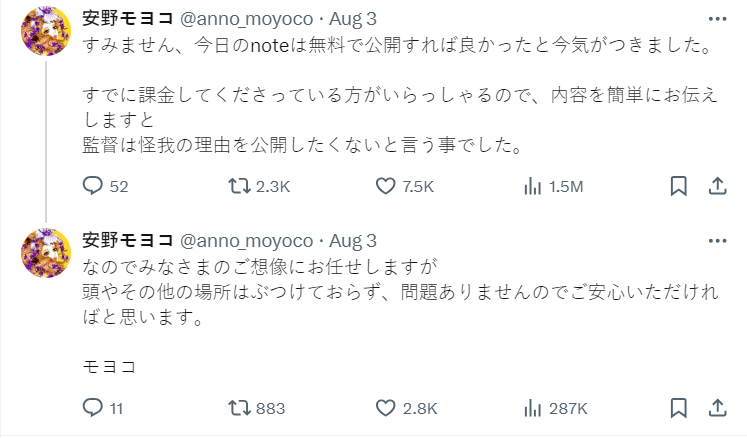Retweet the second tweet with 883 reposts
Viewport: 747px width, 438px height.
(x=240, y=408)
